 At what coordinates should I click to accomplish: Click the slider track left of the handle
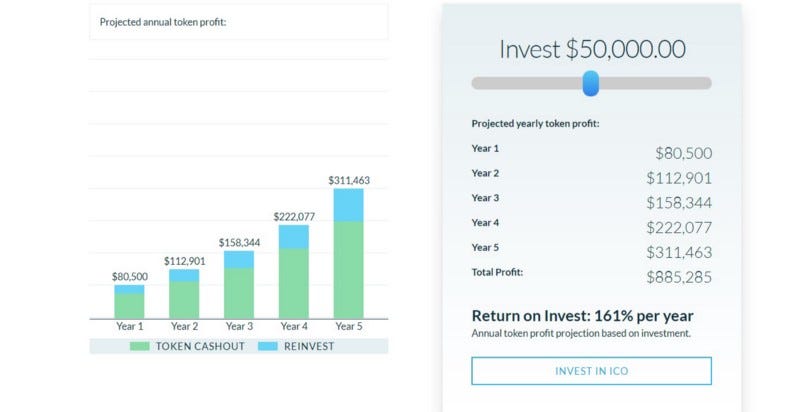pyautogui.click(x=527, y=83)
